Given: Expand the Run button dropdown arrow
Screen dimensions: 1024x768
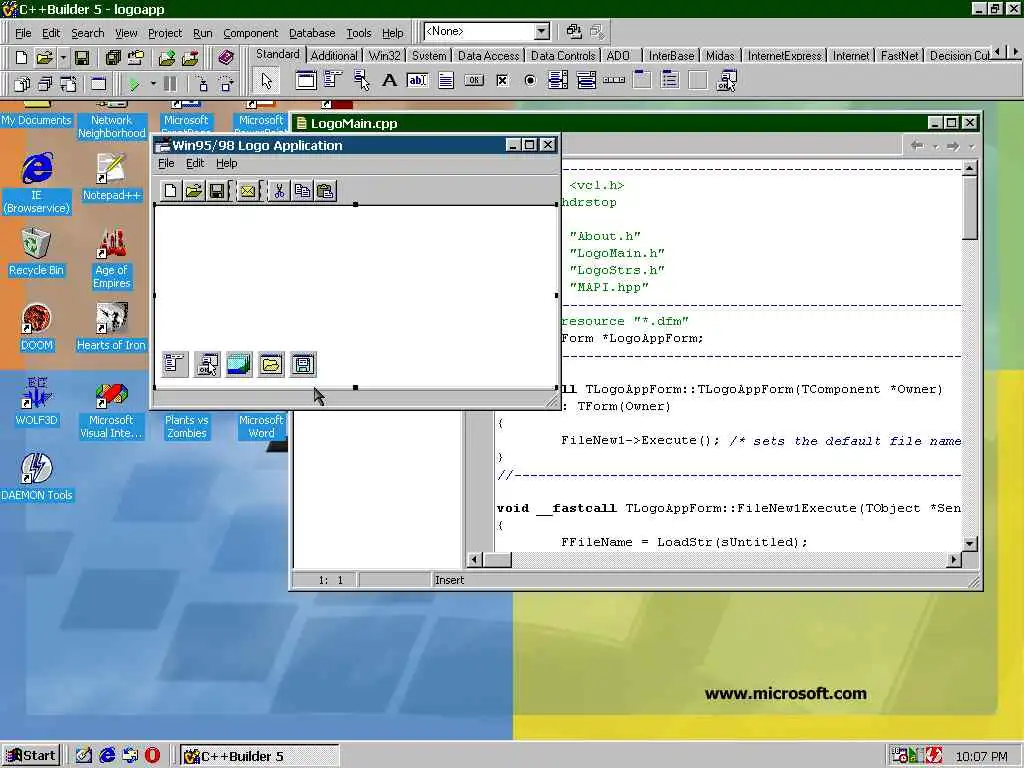Looking at the screenshot, I should click(x=153, y=84).
